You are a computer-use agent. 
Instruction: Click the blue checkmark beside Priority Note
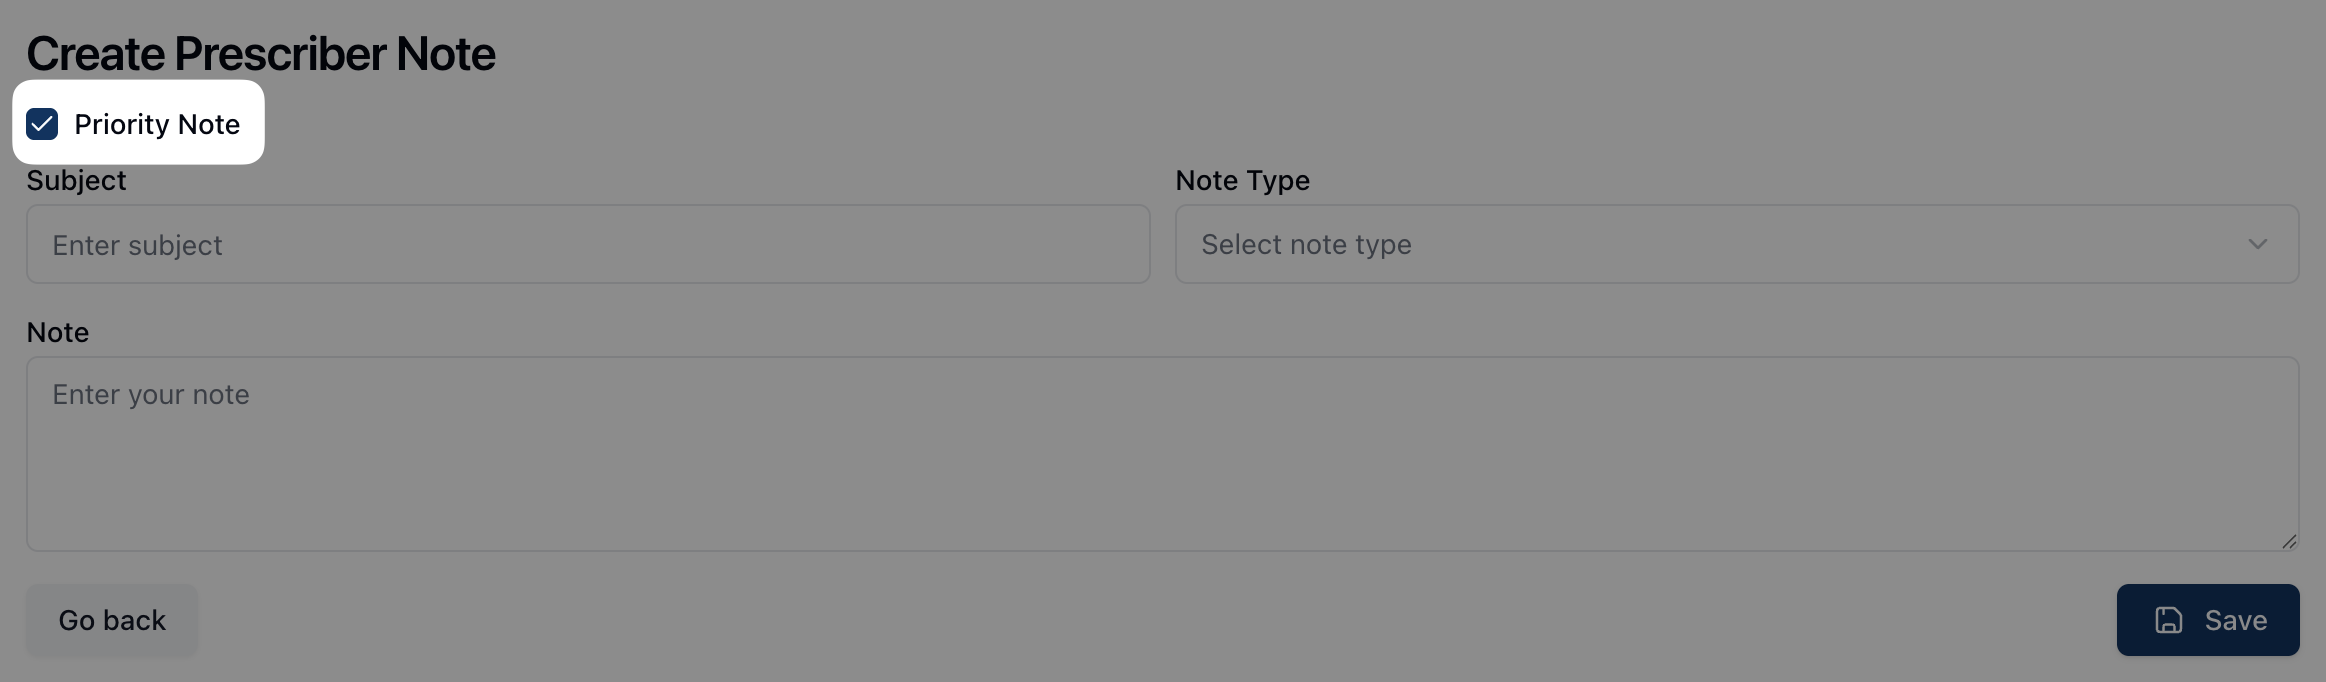(42, 124)
